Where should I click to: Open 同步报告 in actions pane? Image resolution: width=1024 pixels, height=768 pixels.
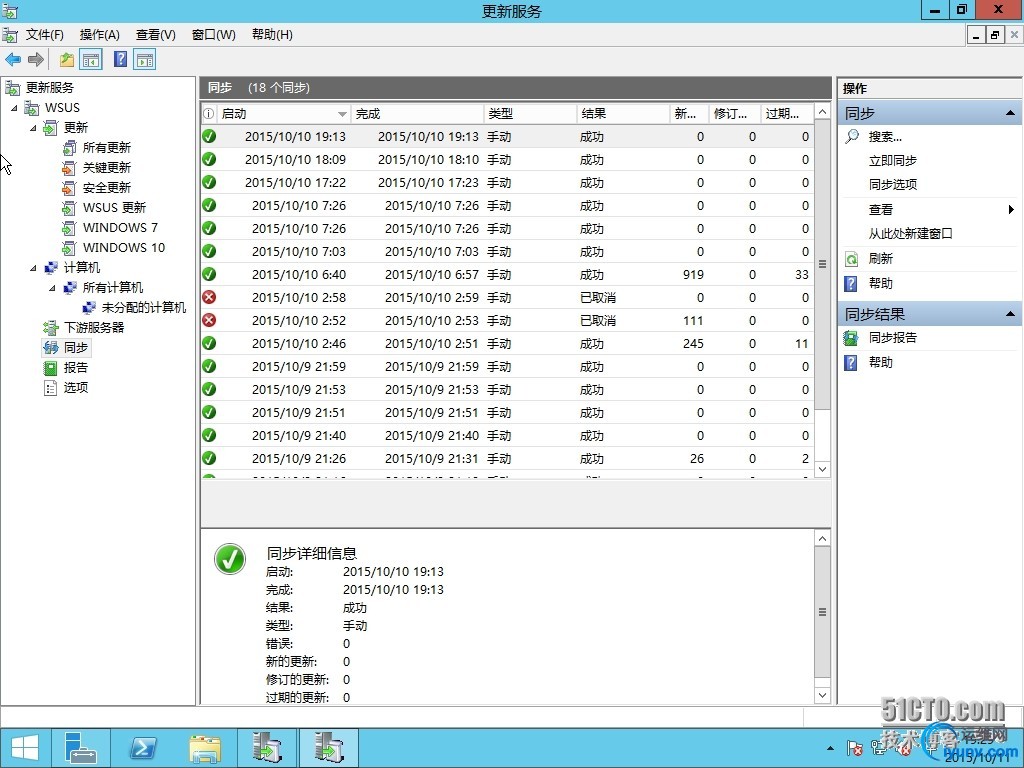coord(892,338)
